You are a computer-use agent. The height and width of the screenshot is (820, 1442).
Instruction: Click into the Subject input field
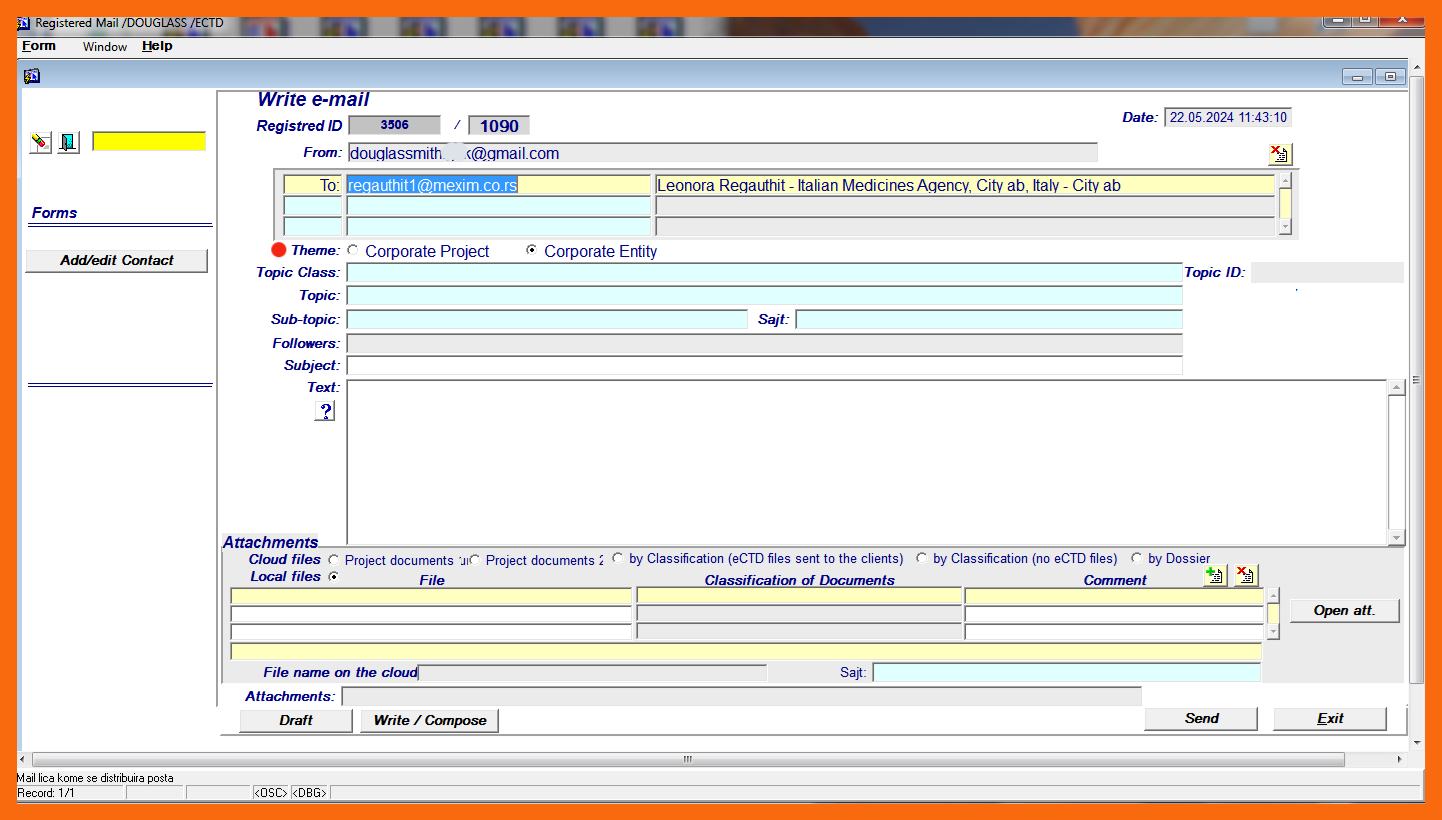(764, 366)
